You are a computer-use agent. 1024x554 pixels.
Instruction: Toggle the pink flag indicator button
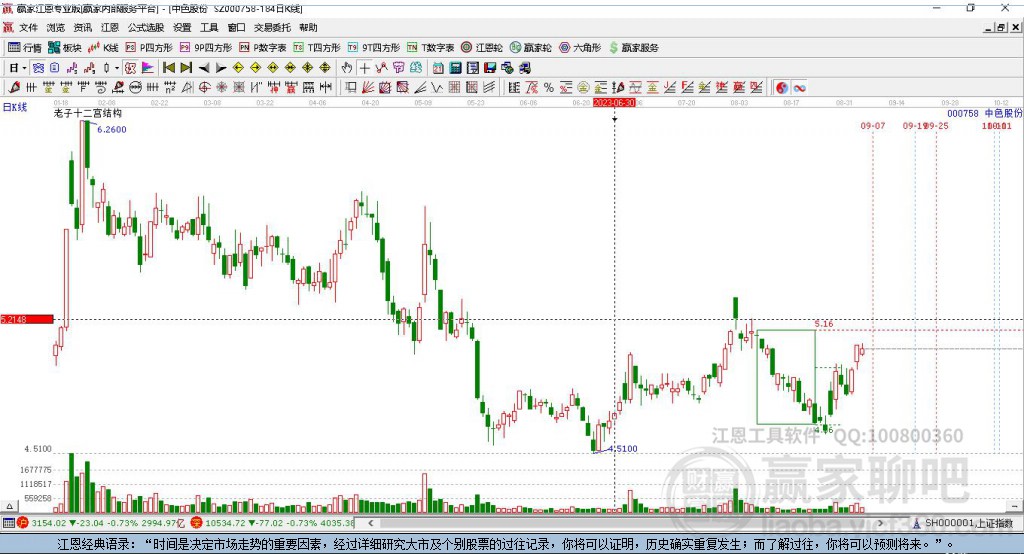pyautogui.click(x=148, y=68)
